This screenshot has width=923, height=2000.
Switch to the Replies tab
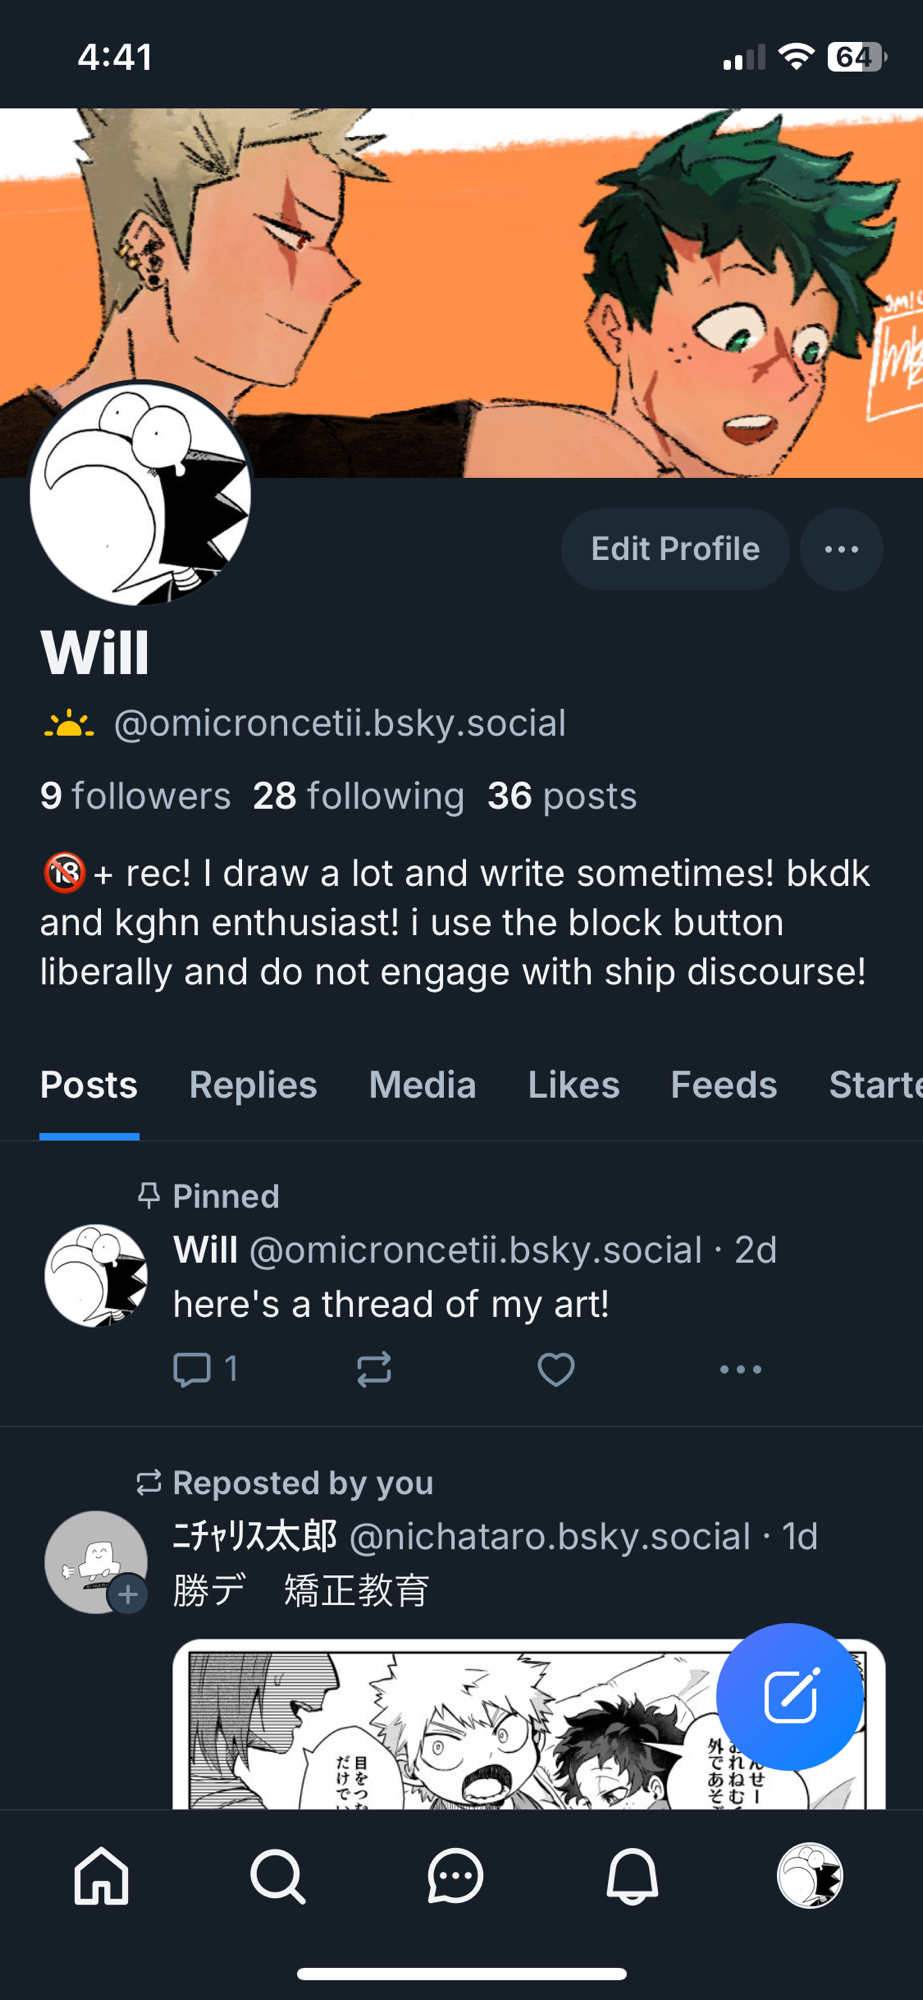pyautogui.click(x=253, y=1085)
